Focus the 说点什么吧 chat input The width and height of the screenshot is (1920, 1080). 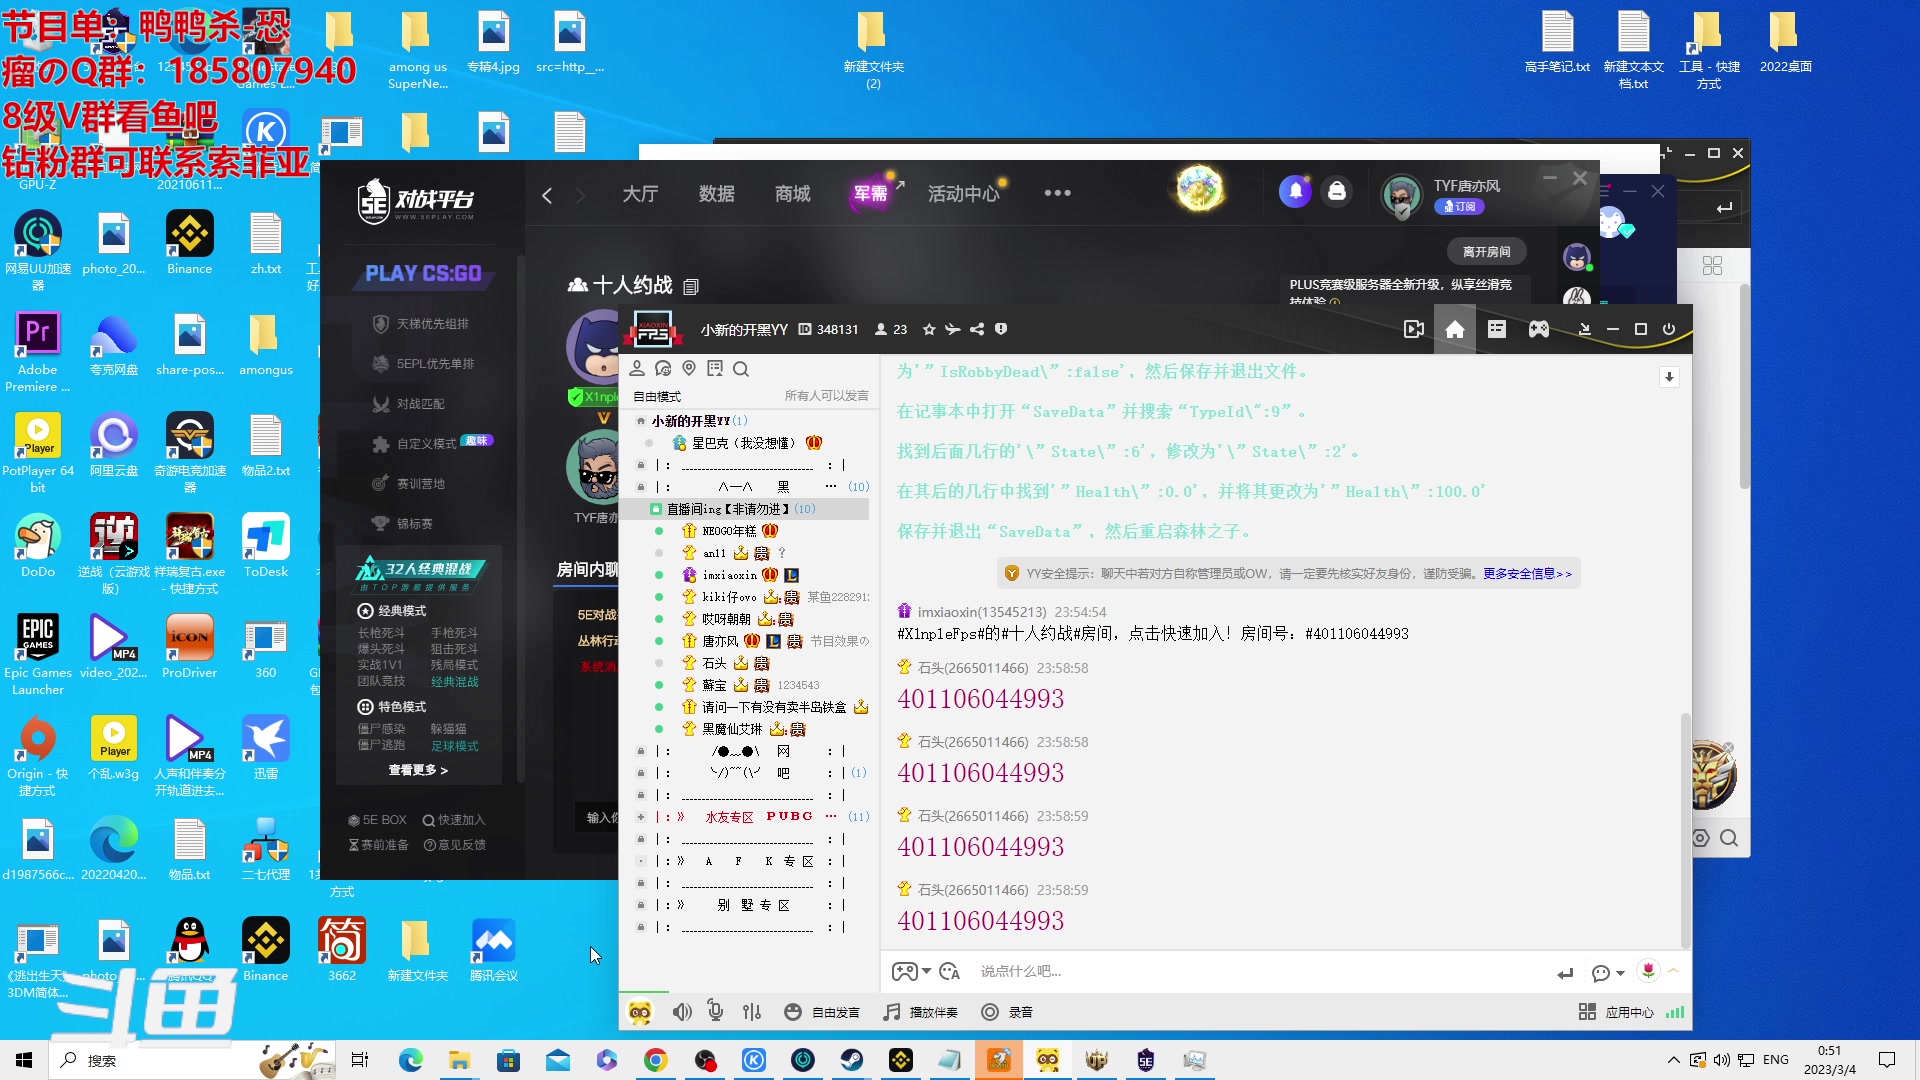tap(1260, 971)
